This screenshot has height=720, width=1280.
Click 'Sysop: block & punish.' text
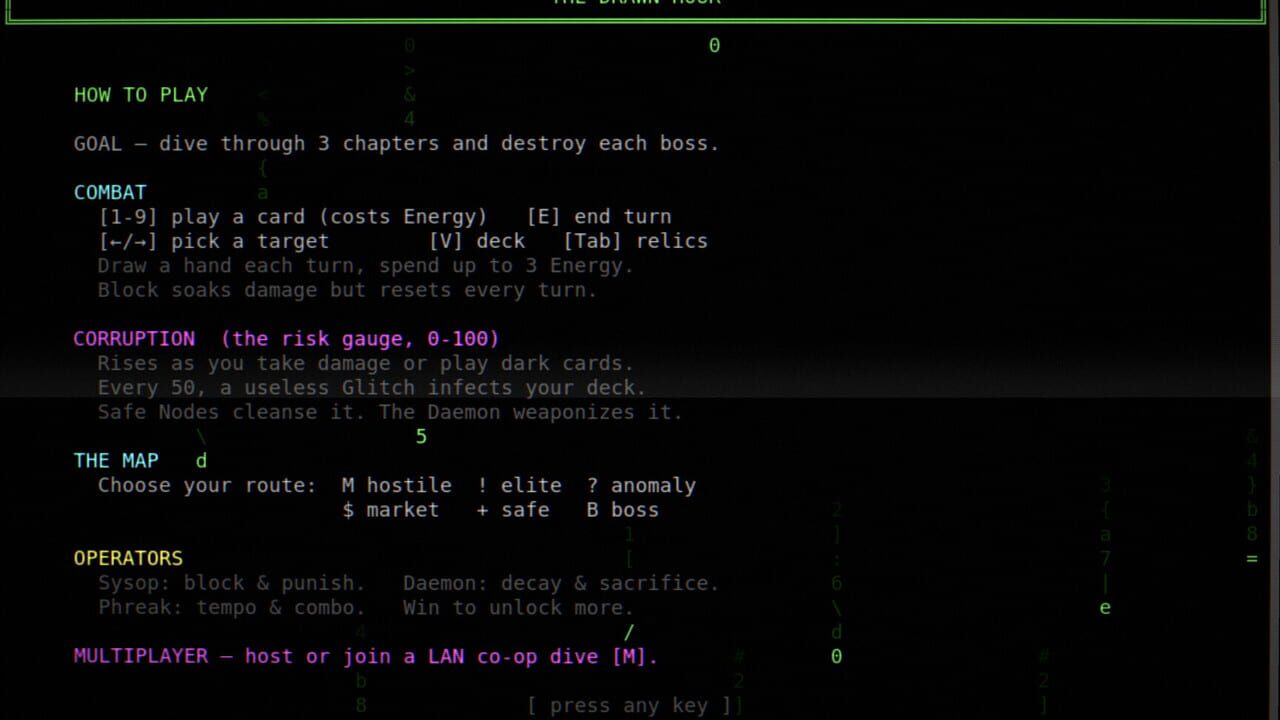click(x=232, y=583)
